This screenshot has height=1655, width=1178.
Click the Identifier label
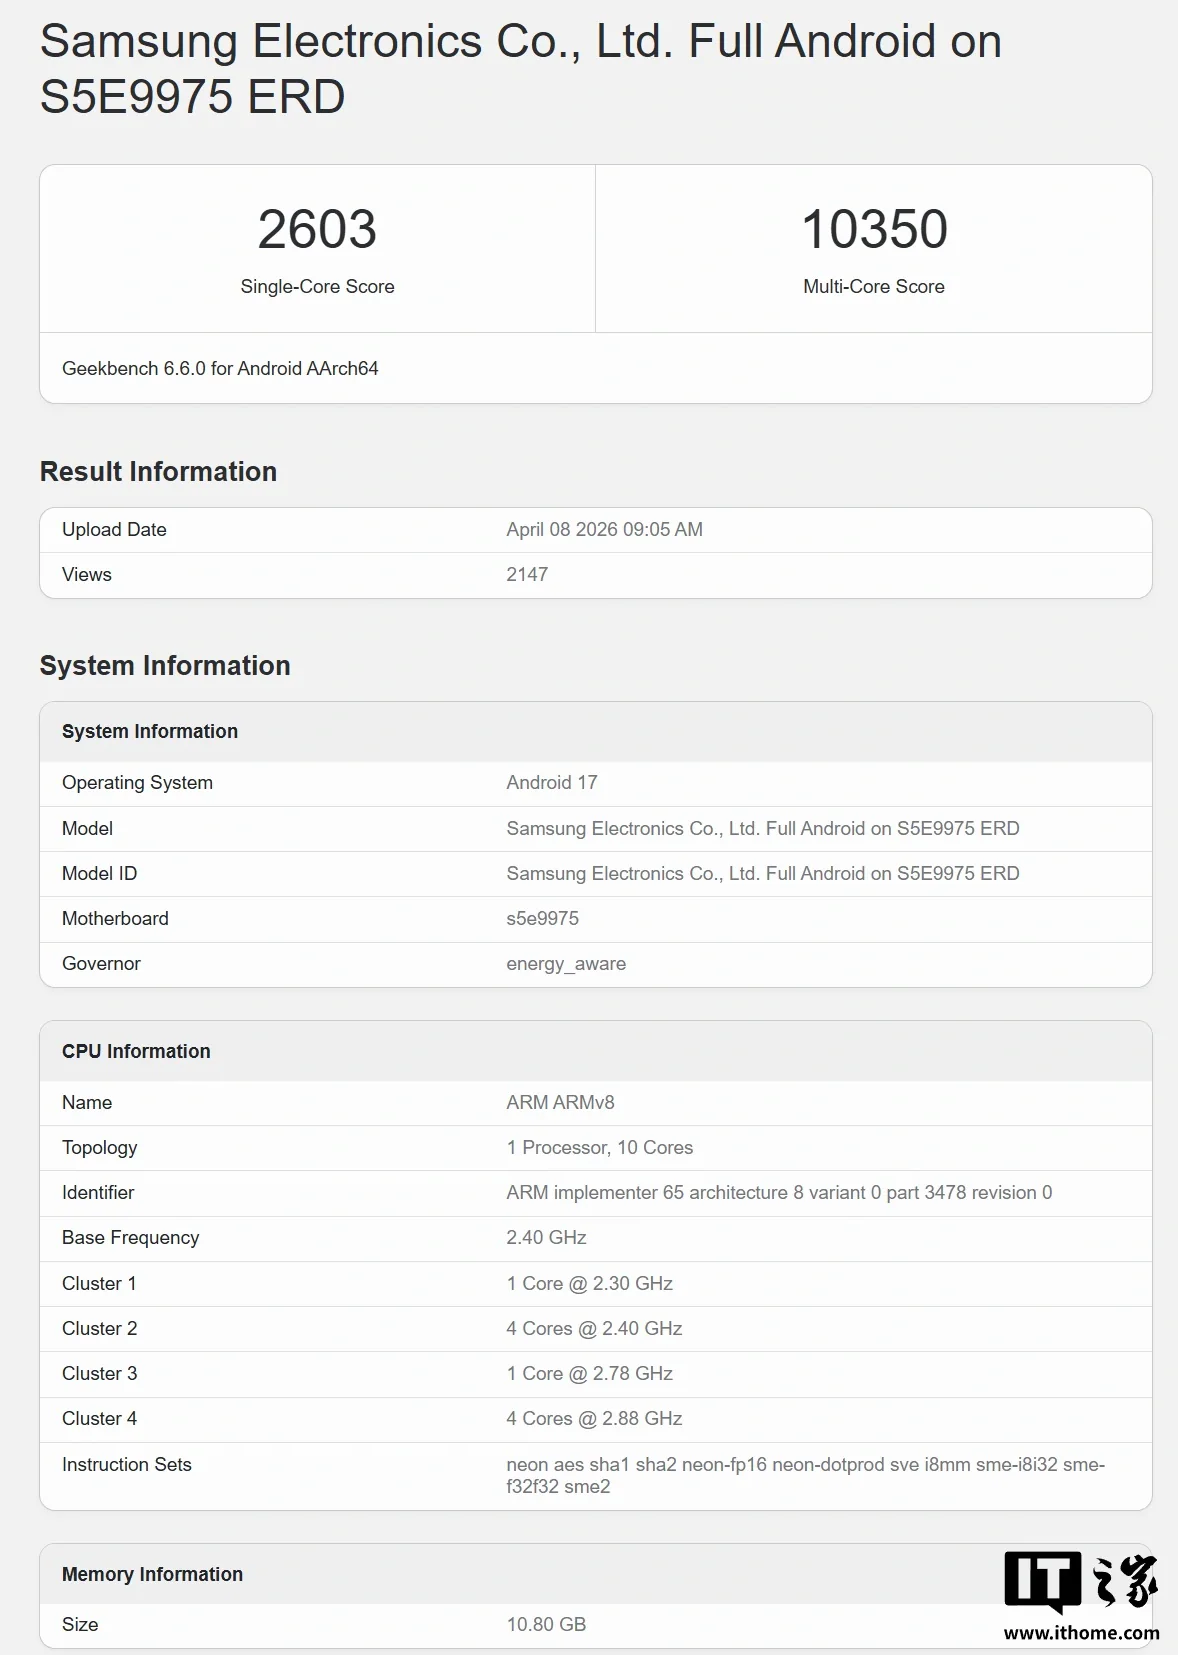pos(98,1193)
